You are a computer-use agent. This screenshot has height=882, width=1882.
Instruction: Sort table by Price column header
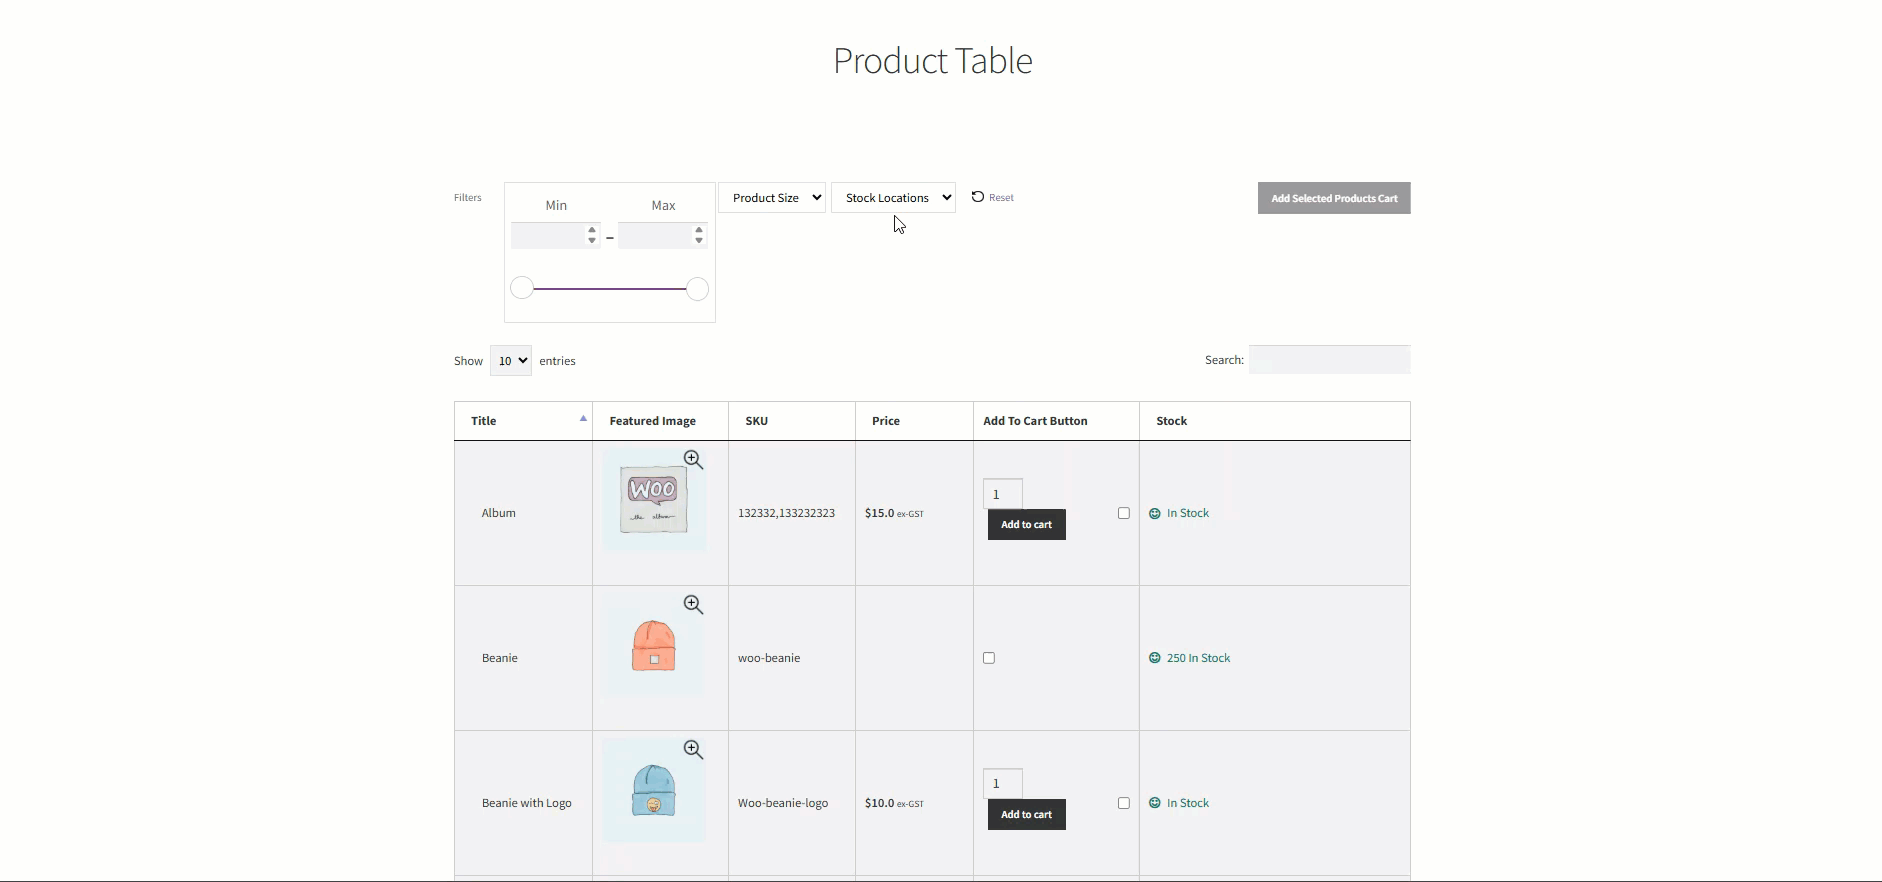[x=885, y=421]
